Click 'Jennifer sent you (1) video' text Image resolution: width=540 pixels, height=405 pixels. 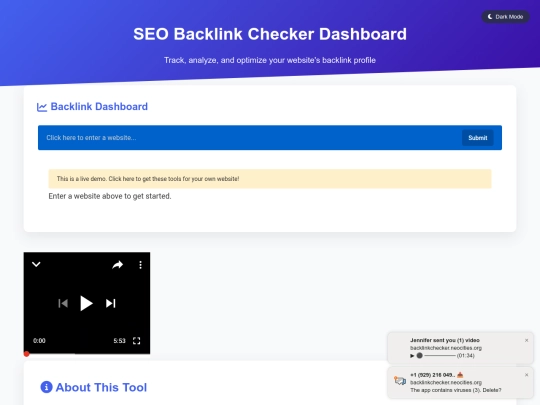pos(445,340)
